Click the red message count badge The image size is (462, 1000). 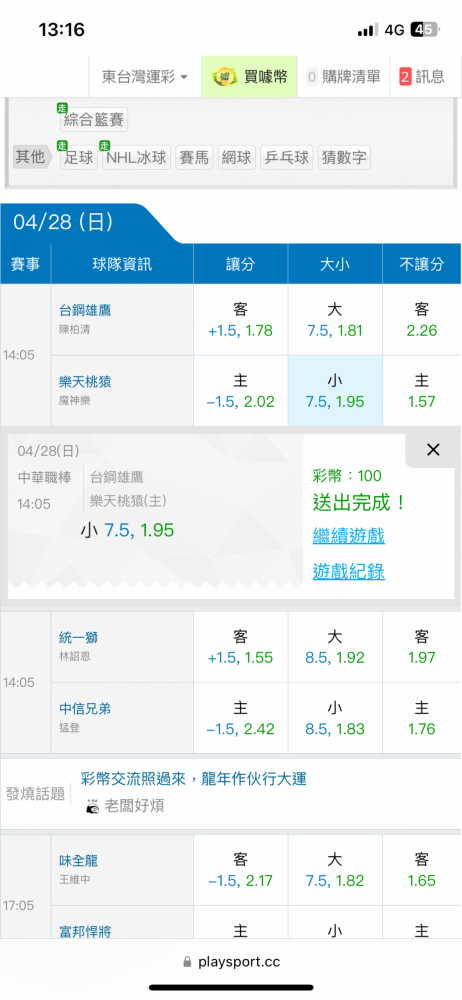coord(405,77)
